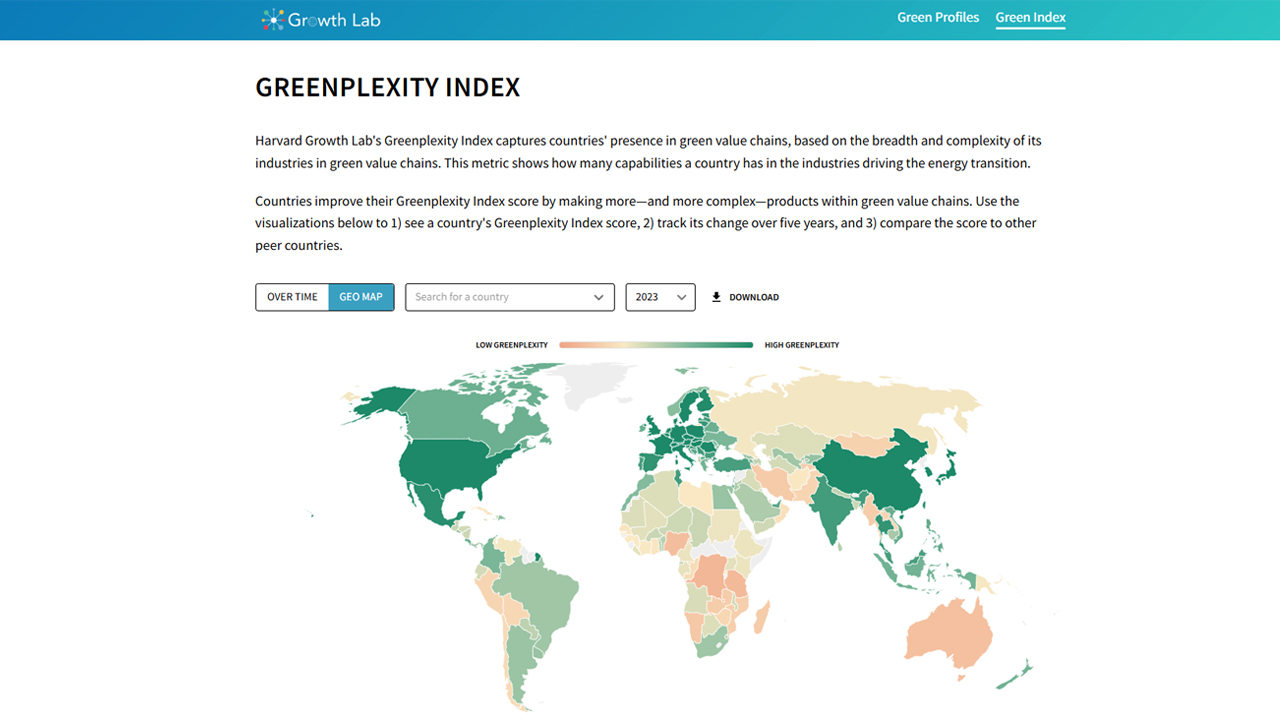Click the greenplexity color gradient legend bar

[656, 345]
